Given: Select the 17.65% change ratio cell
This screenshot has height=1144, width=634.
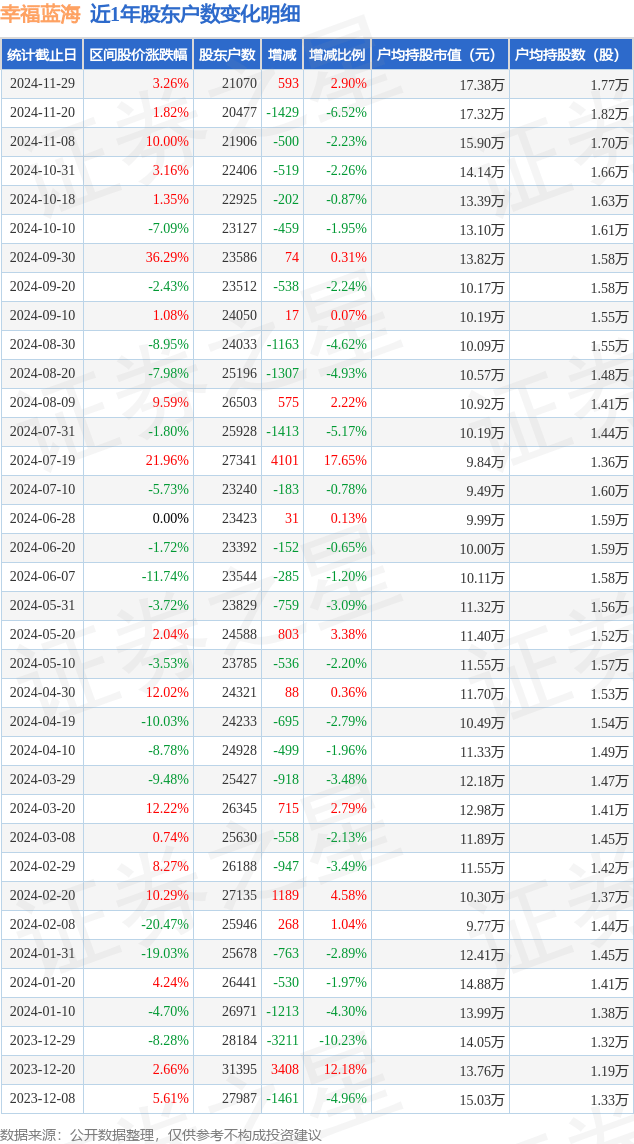Looking at the screenshot, I should 344,461.
